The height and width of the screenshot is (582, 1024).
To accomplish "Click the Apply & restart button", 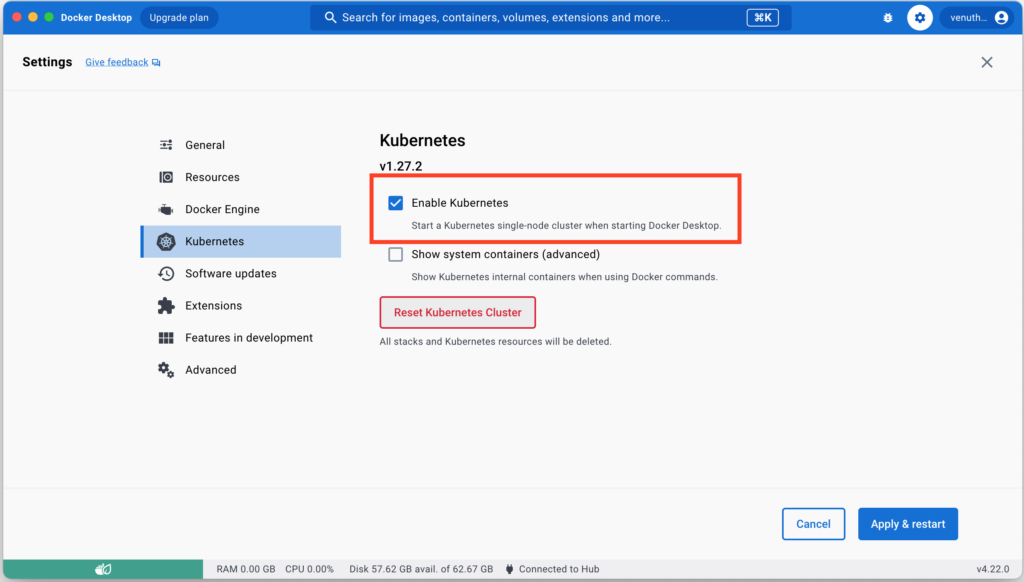I will (908, 524).
